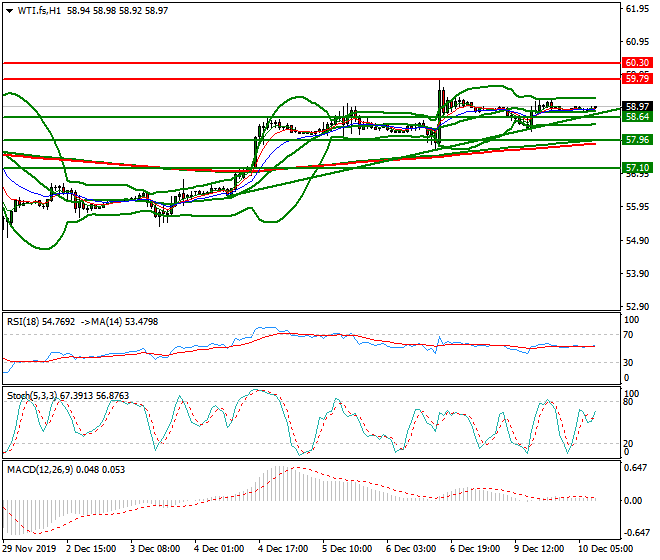Select the 60.30 red resistance price tag

tap(637, 62)
